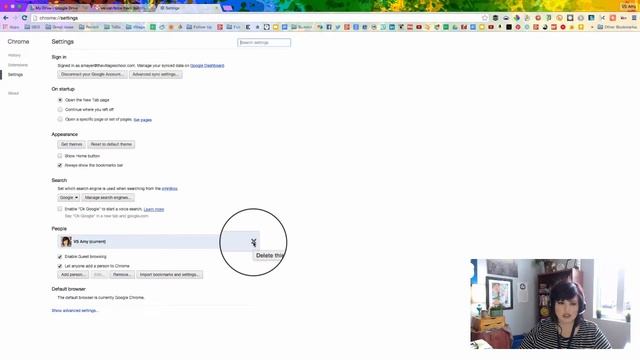
Task: Open the Facebook bookmark icon
Action: tap(329, 27)
